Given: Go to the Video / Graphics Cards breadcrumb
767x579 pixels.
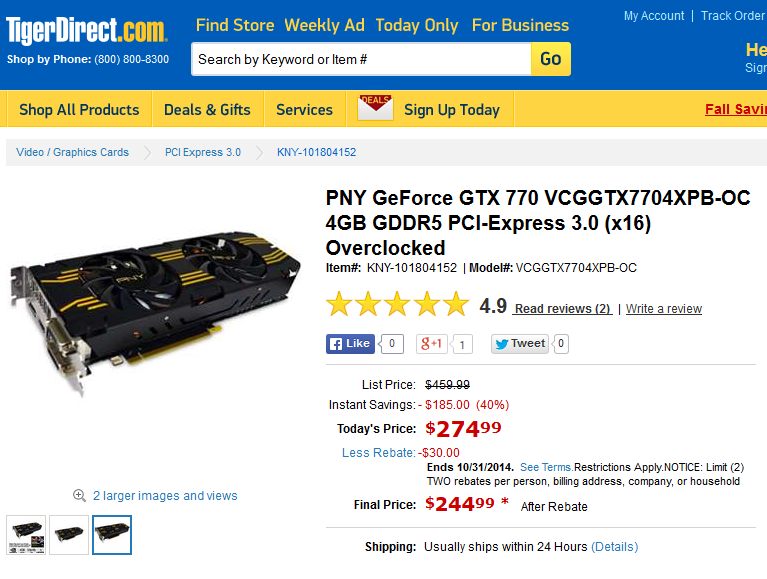Looking at the screenshot, I should click(x=73, y=152).
